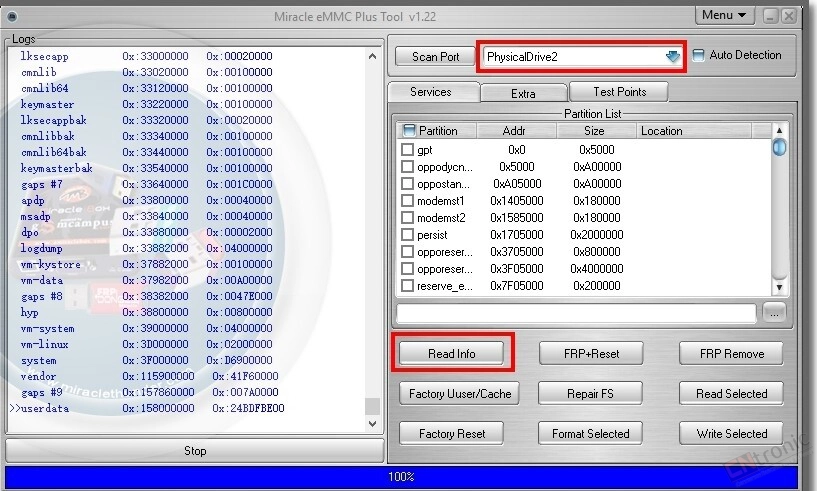
Task: Switch to the Extra tab
Action: (x=523, y=93)
